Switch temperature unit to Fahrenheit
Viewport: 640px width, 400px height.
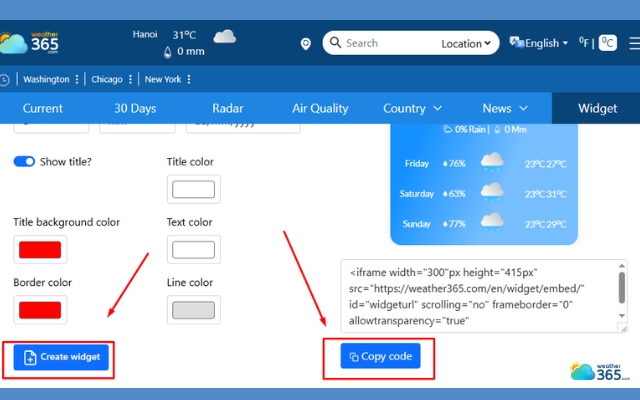point(583,43)
